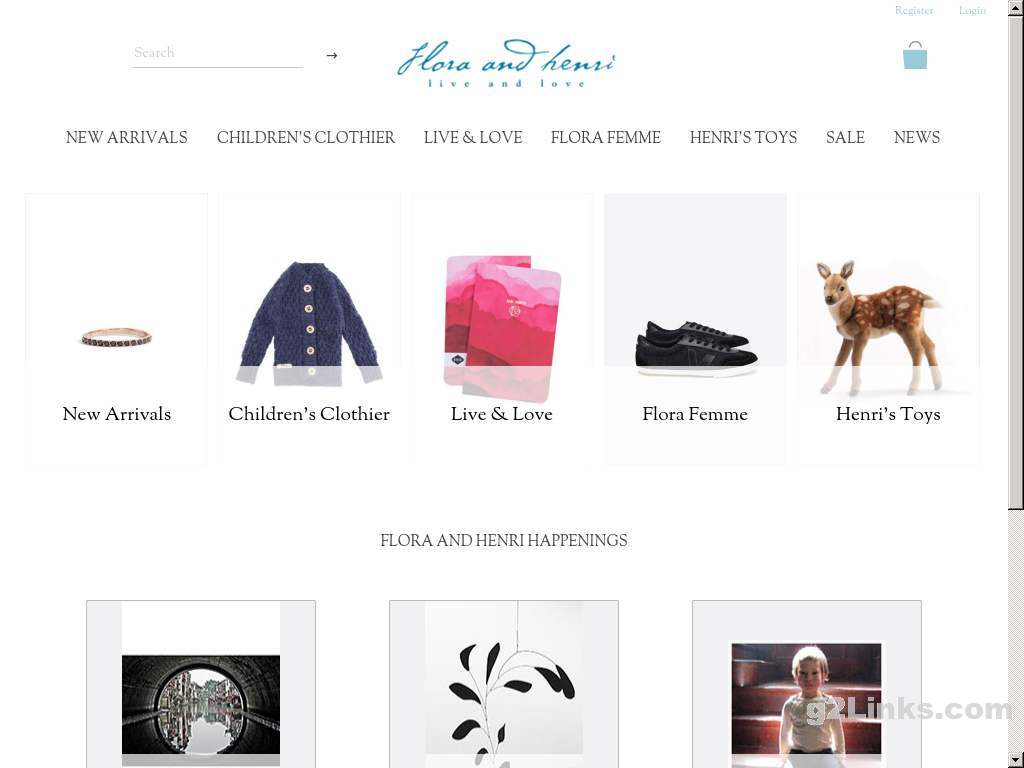Select the pink cards Live & Love tile
This screenshot has height=768, width=1024.
[x=502, y=328]
